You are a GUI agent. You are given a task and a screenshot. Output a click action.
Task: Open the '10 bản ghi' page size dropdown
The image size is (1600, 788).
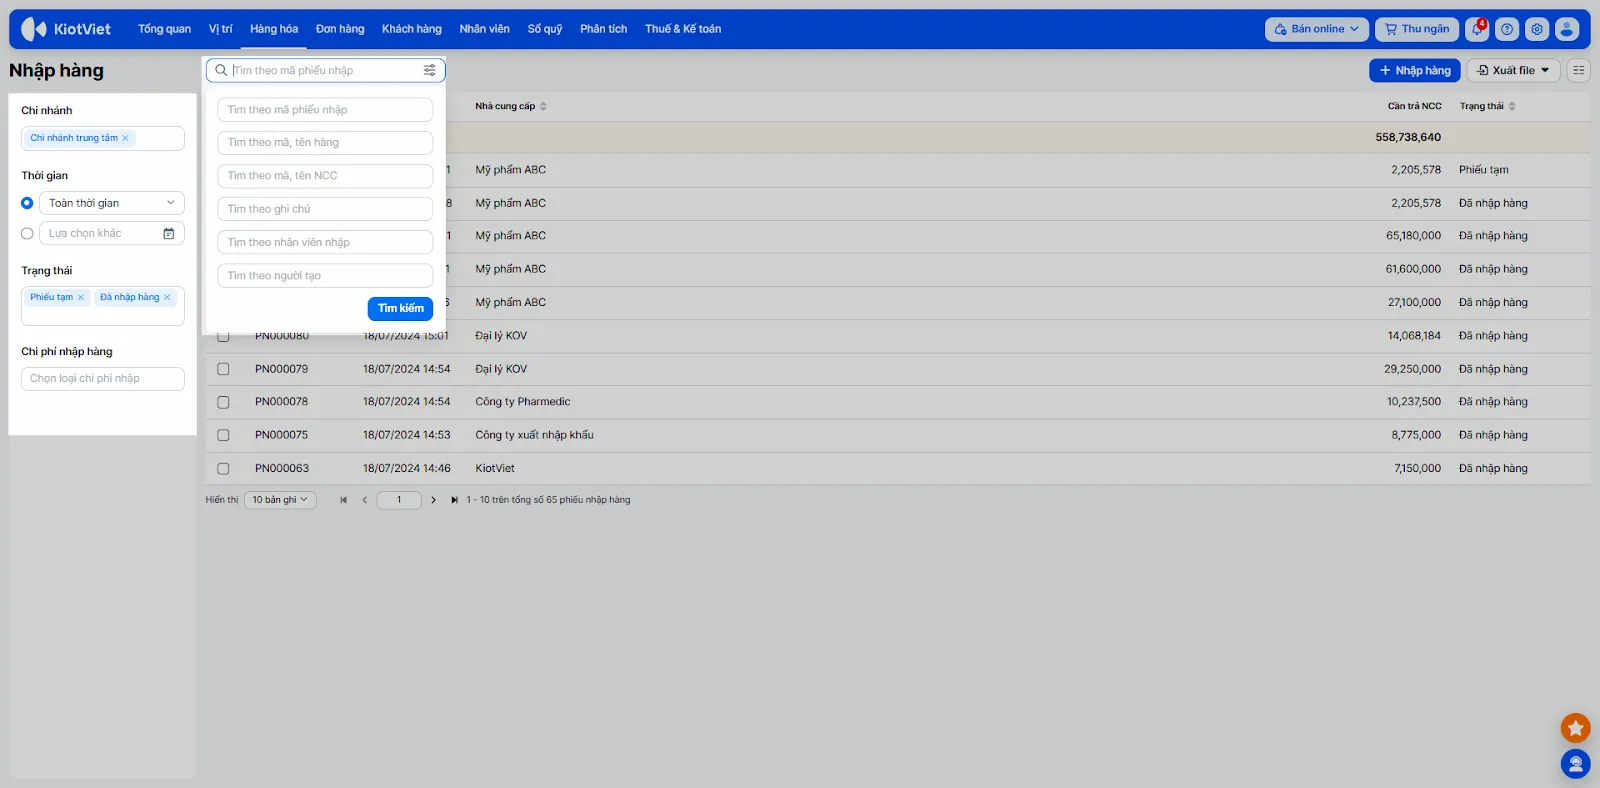[280, 500]
